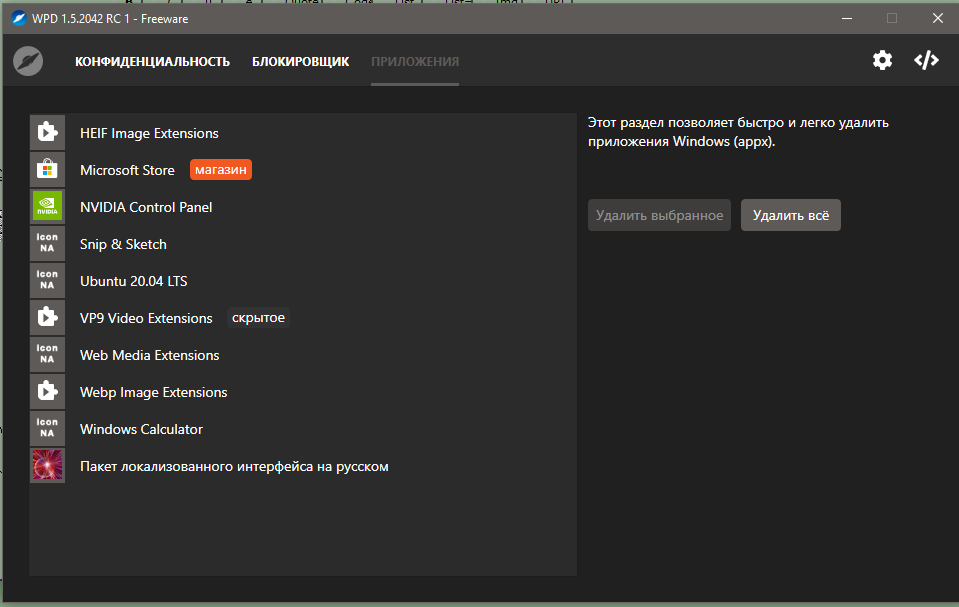Select Пакет локализованного интерфейса на русском text
Viewport: 959px width, 607px height.
pyautogui.click(x=234, y=466)
